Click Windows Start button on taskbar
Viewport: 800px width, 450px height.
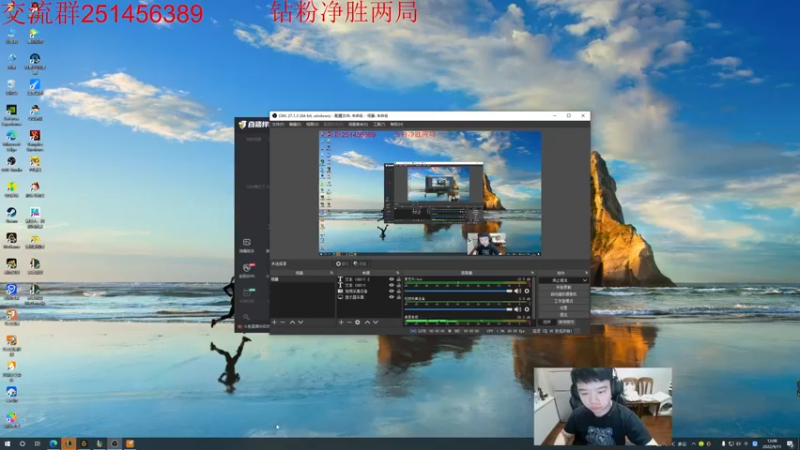7,443
